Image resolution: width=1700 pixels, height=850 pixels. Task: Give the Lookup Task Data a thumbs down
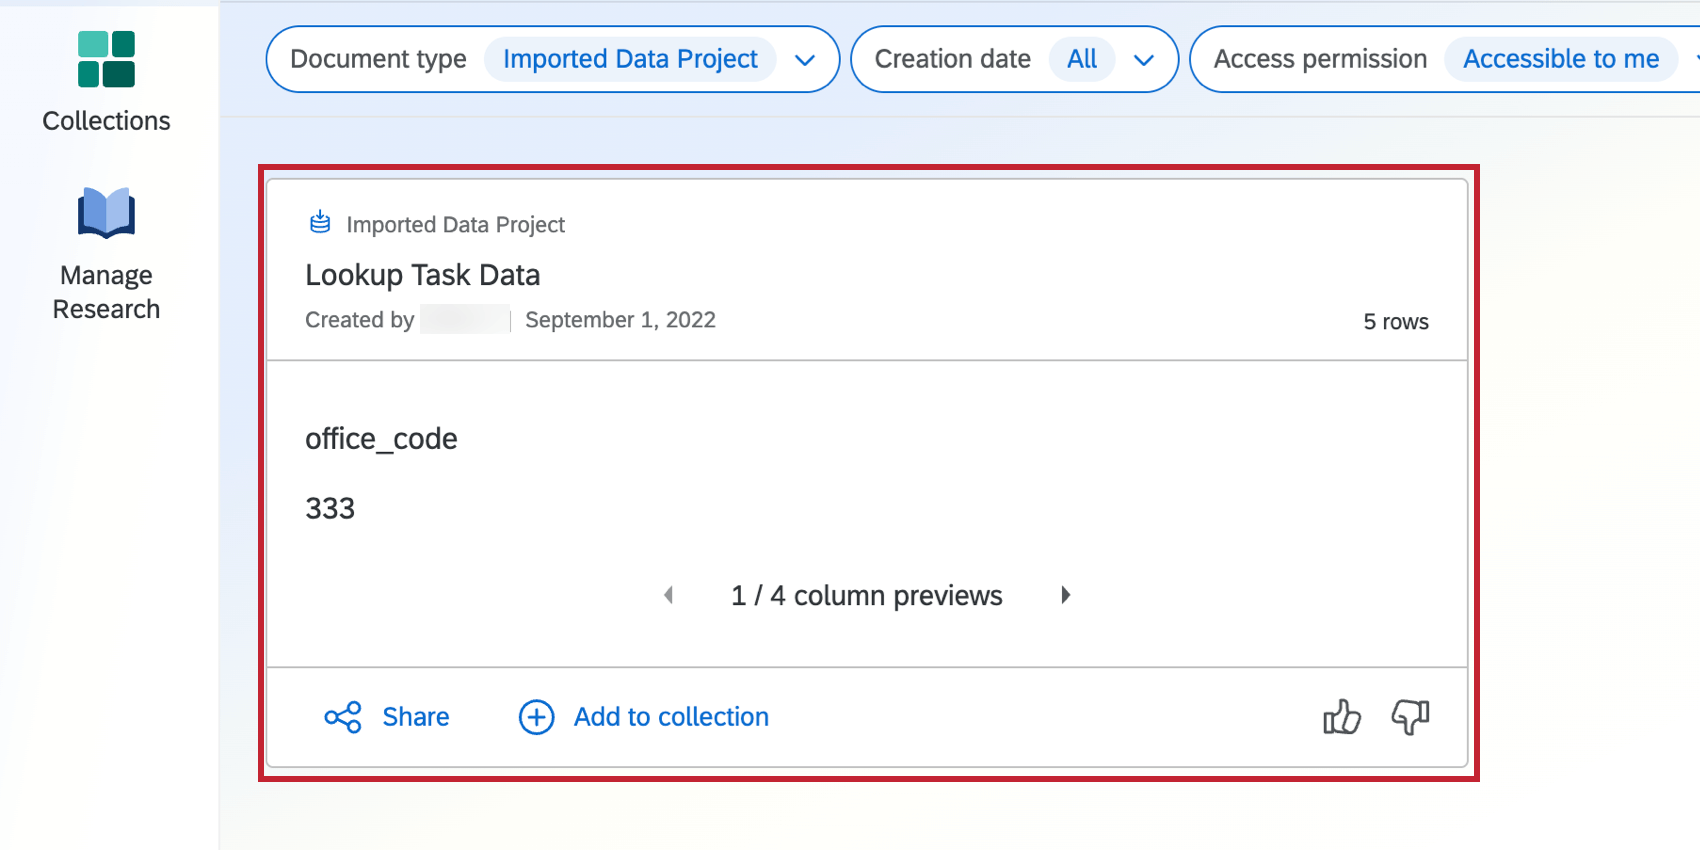(1410, 717)
